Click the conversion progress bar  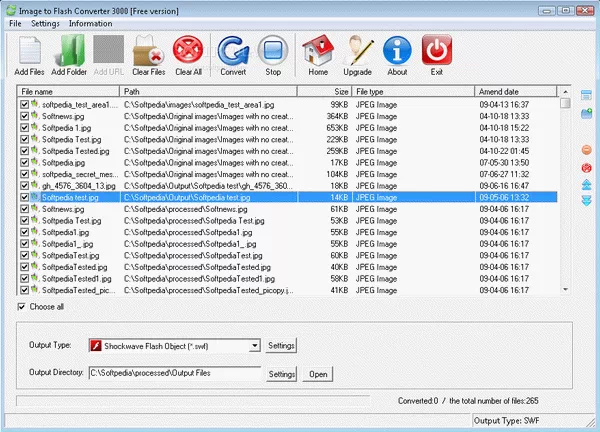tap(193, 401)
